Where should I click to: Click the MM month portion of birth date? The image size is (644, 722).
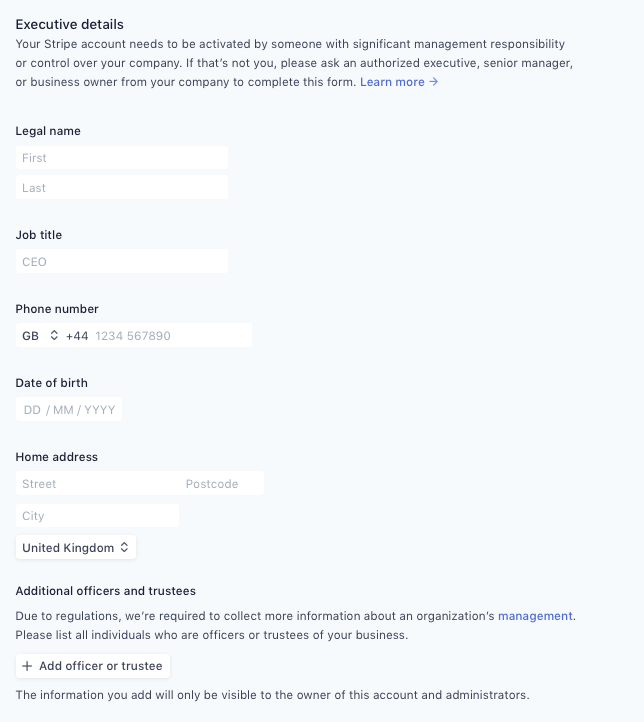point(63,410)
